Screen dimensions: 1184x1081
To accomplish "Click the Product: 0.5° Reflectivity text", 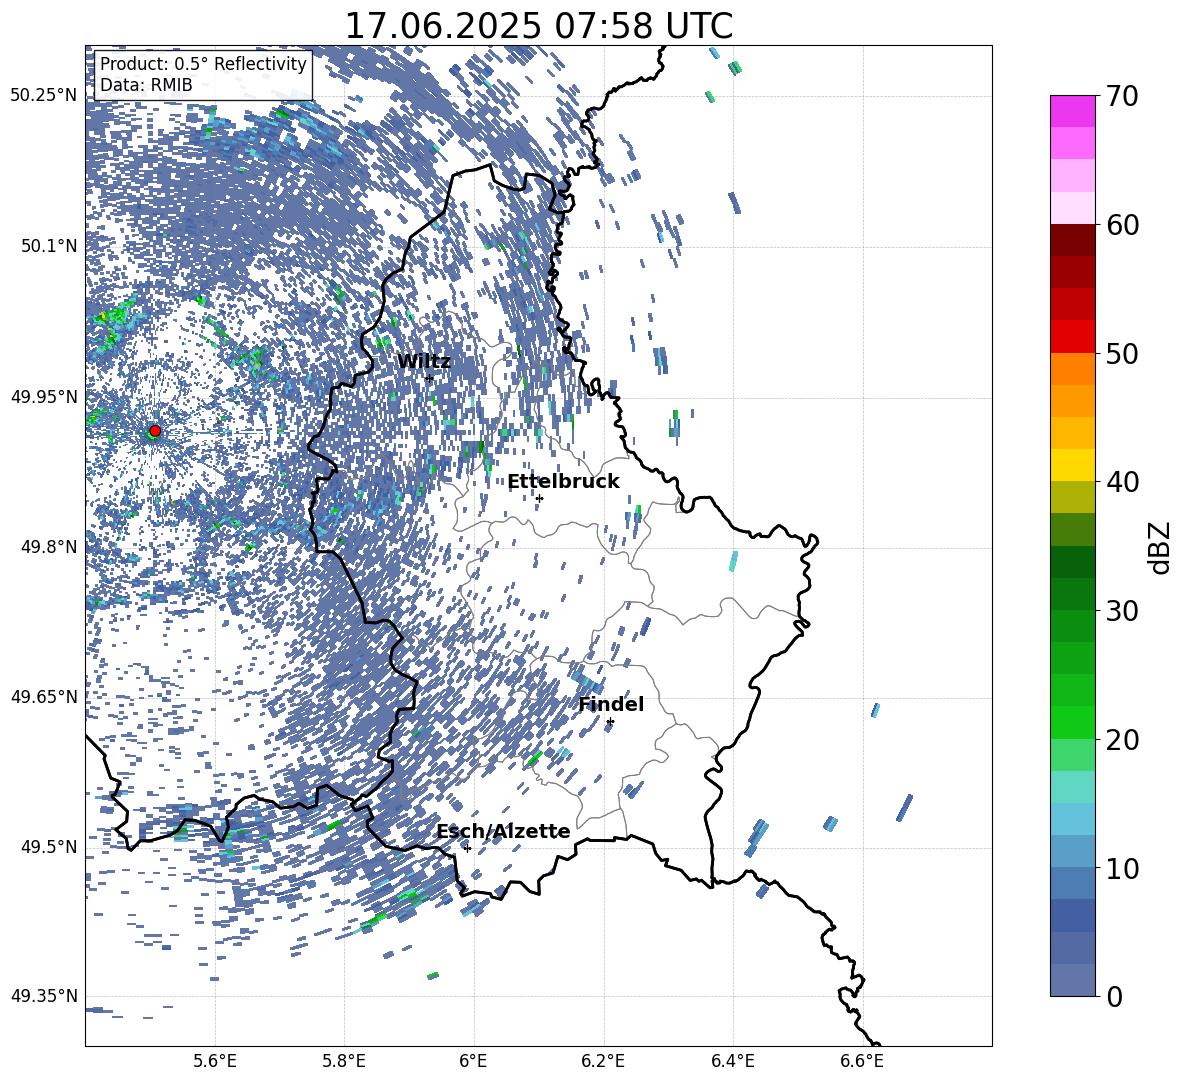I will coord(203,64).
